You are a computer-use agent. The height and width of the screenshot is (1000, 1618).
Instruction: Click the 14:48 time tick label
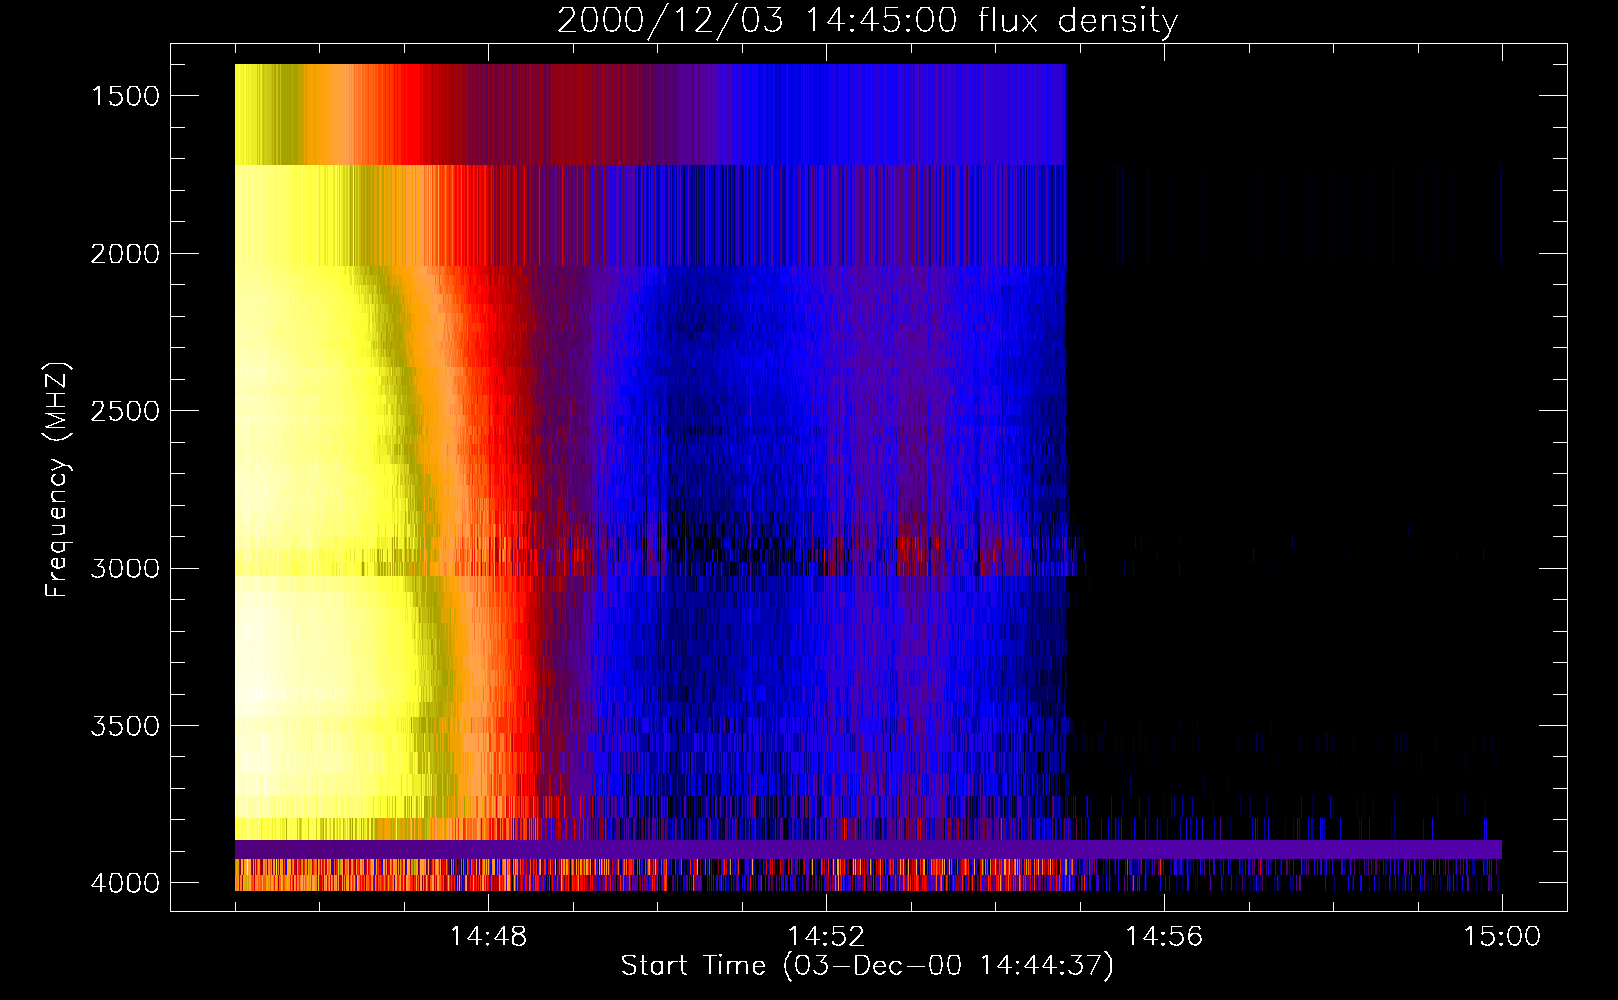point(488,936)
